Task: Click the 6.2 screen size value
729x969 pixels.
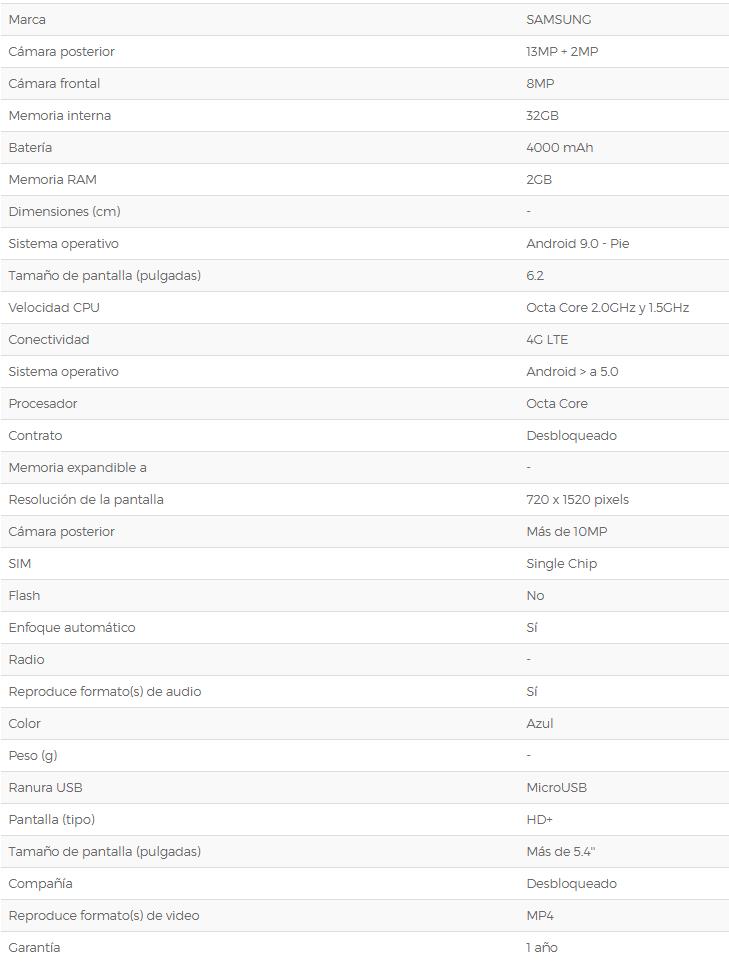Action: point(535,276)
